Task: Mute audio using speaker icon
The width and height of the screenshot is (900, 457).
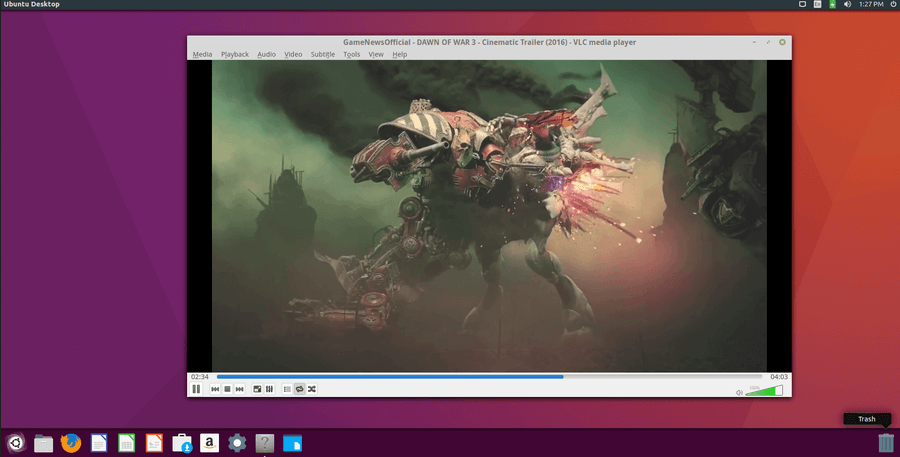Action: 739,392
